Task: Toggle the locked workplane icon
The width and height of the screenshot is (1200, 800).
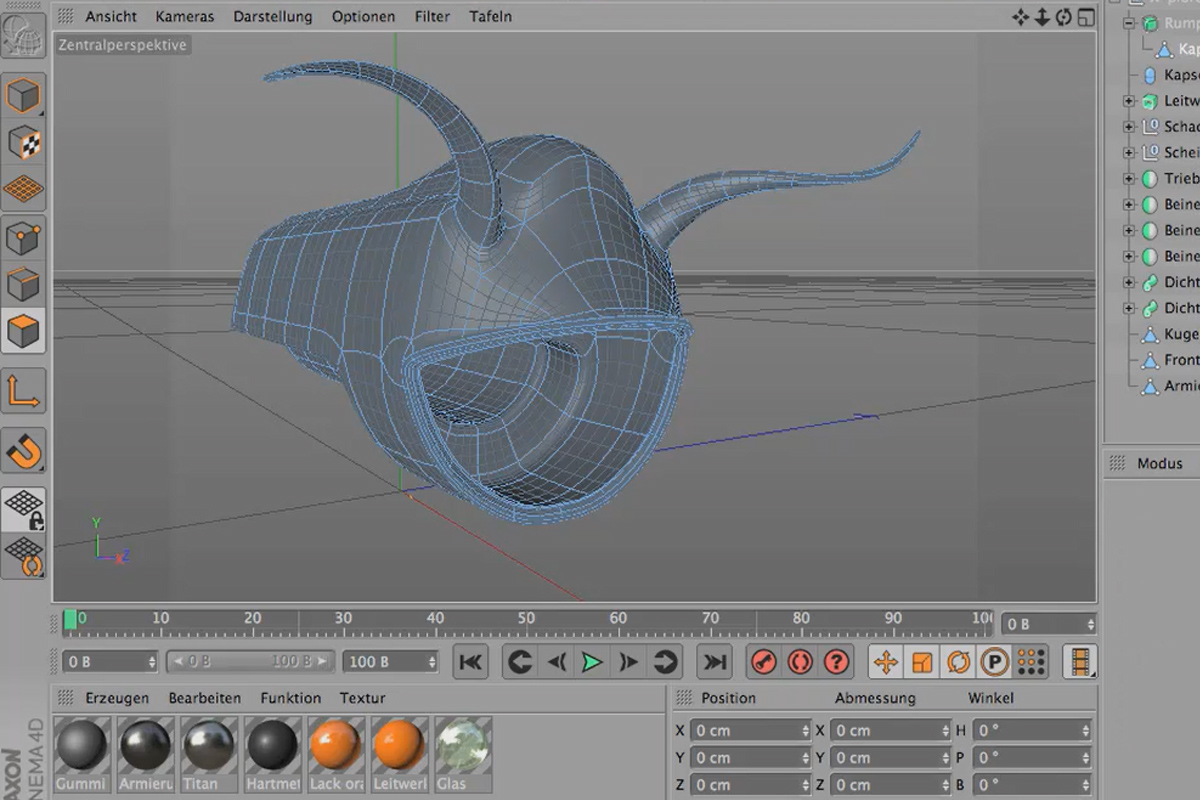Action: click(23, 510)
